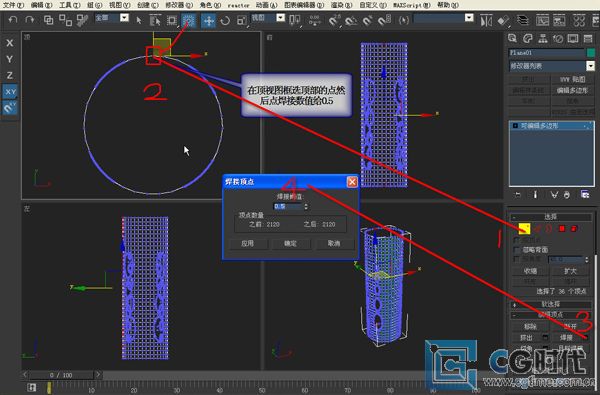Open the 全部 selection filter dropdown
The height and width of the screenshot is (395, 600).
click(x=124, y=18)
